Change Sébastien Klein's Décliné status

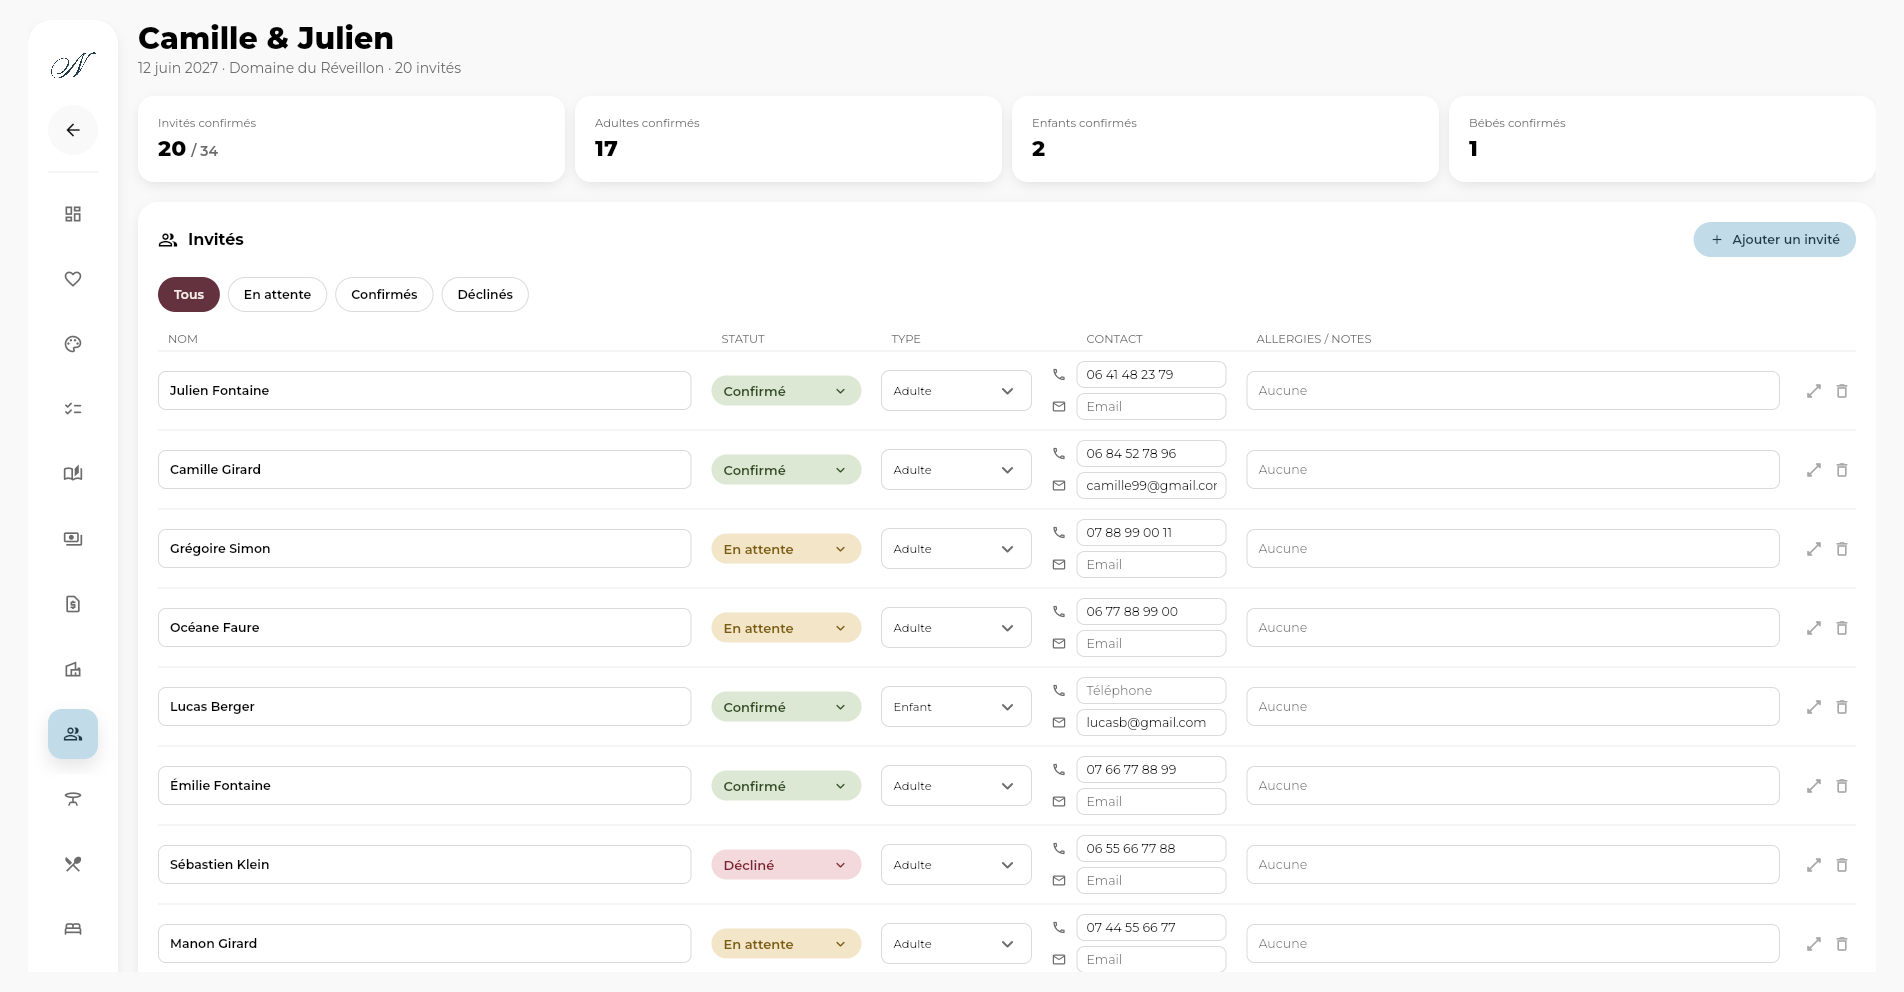786,865
